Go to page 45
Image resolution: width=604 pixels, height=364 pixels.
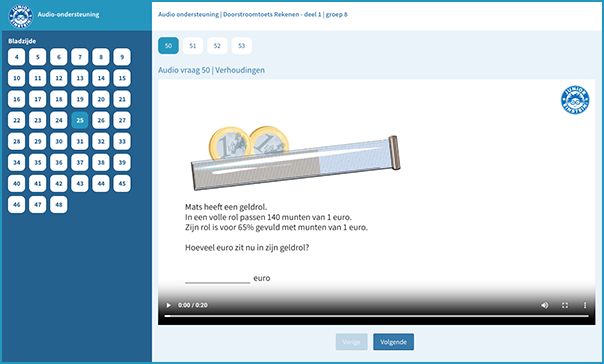(122, 184)
